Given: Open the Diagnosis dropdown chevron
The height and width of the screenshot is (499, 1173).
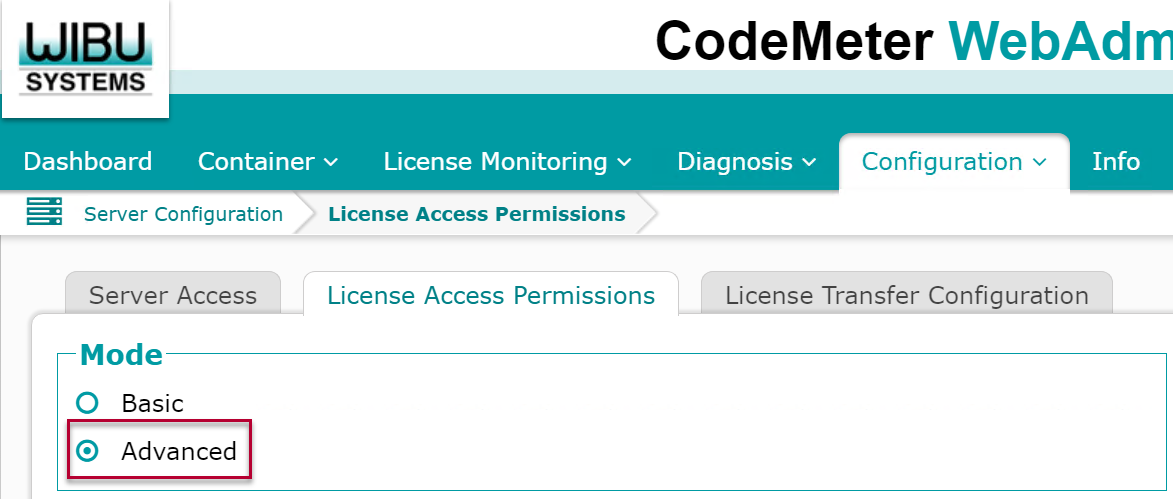Looking at the screenshot, I should click(x=809, y=162).
